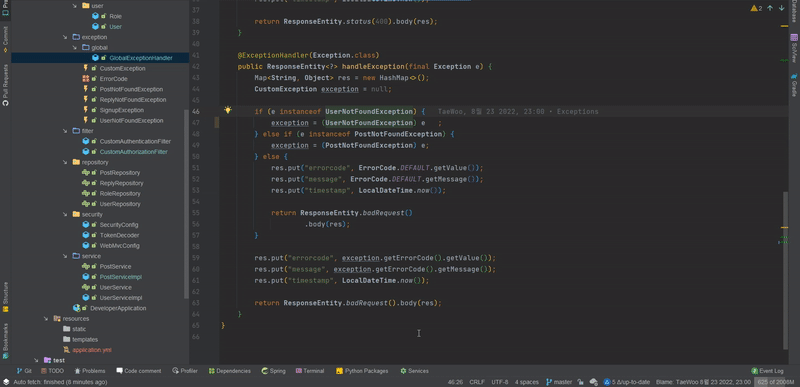Collapse the test folder

click(x=36, y=360)
